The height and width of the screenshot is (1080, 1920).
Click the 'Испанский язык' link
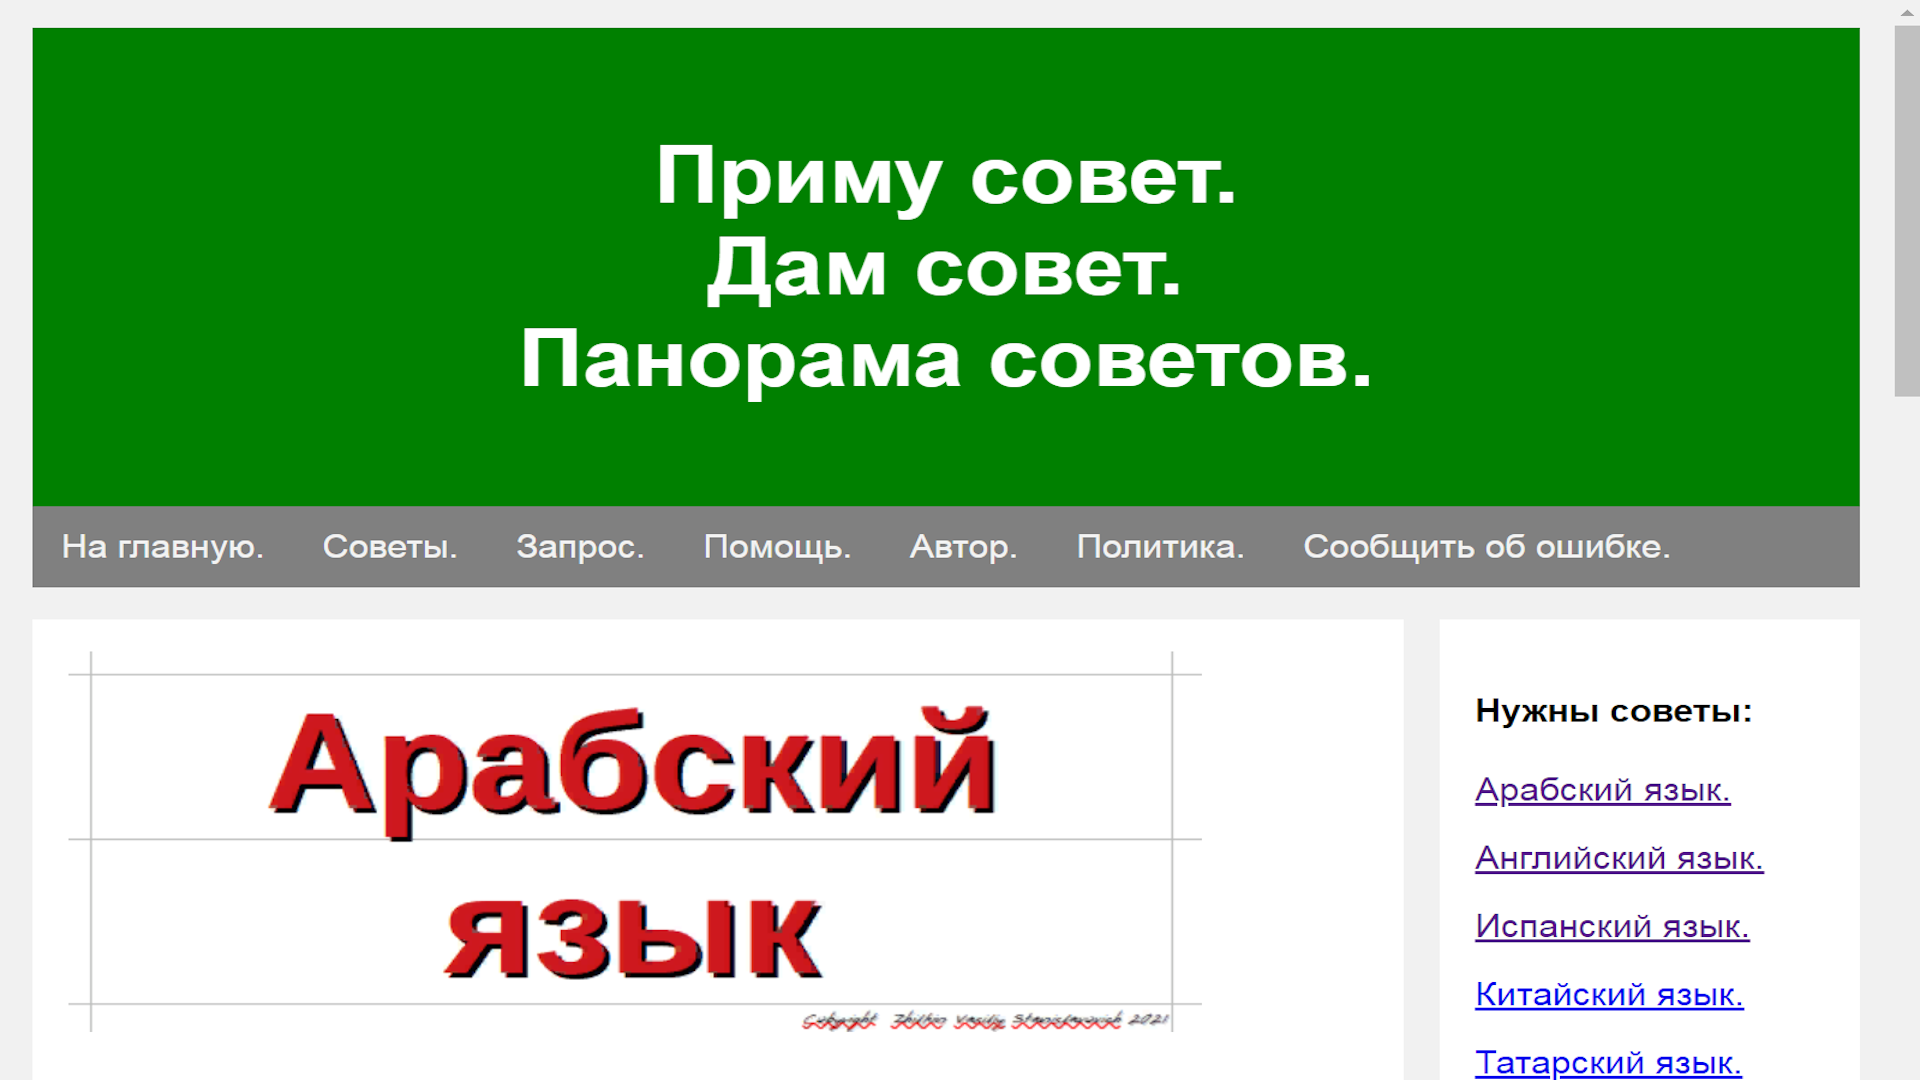(x=1611, y=926)
